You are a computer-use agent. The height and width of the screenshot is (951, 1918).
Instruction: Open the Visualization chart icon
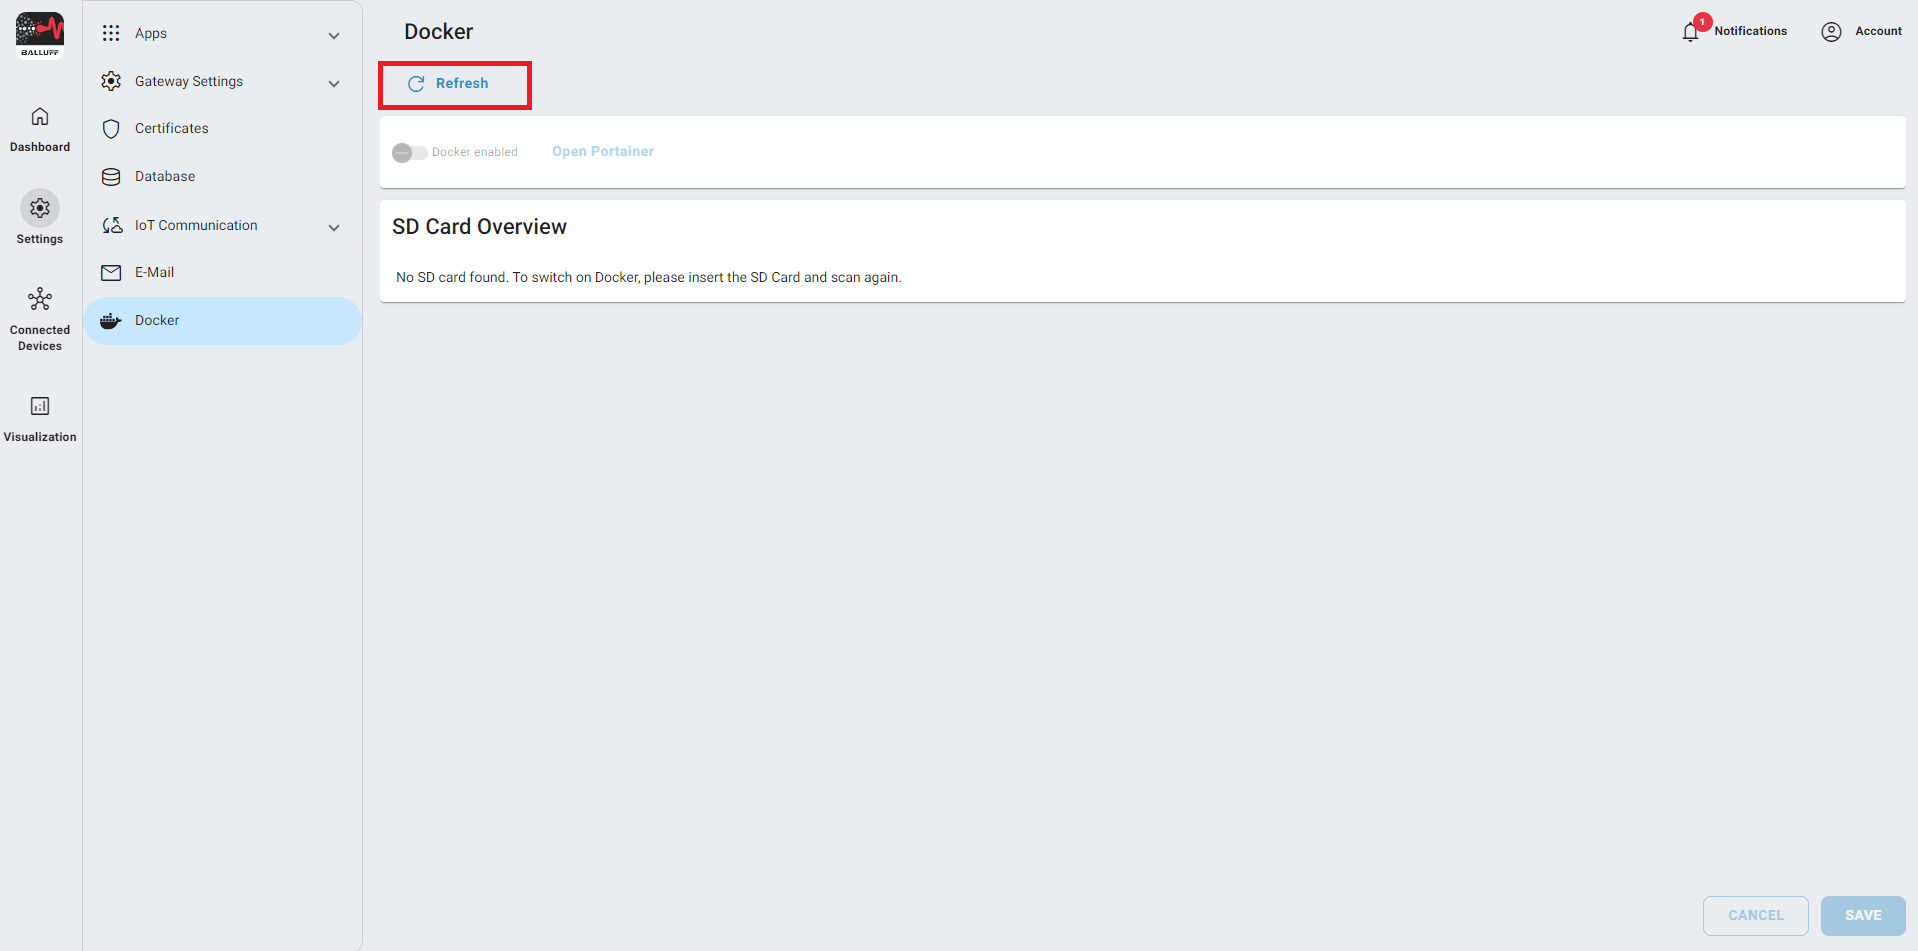pyautogui.click(x=40, y=406)
